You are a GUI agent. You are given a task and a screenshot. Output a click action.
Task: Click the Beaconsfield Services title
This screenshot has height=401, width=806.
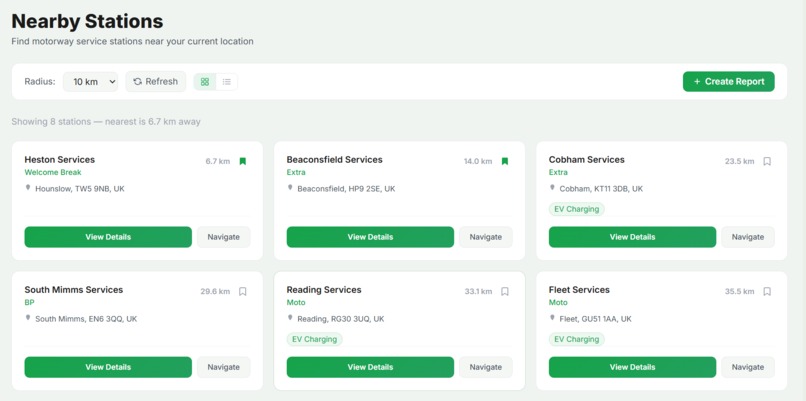click(335, 160)
